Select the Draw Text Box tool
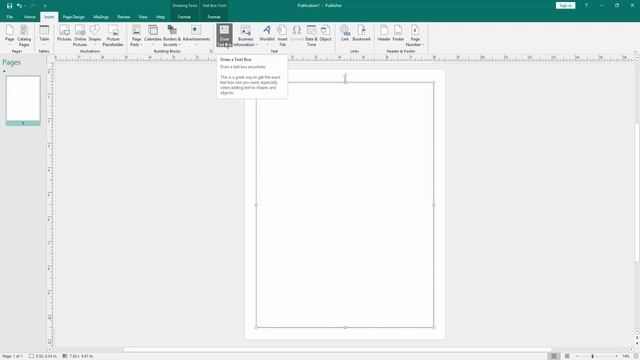This screenshot has height=360, width=640. pos(224,36)
